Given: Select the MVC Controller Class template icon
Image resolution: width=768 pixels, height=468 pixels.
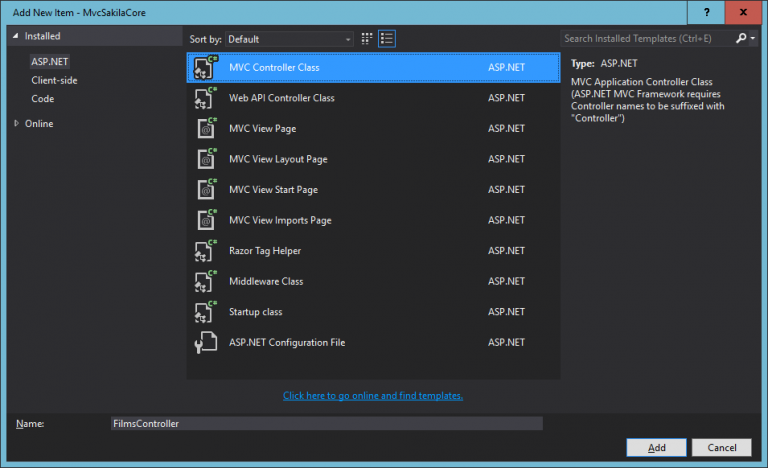Looking at the screenshot, I should tap(204, 67).
